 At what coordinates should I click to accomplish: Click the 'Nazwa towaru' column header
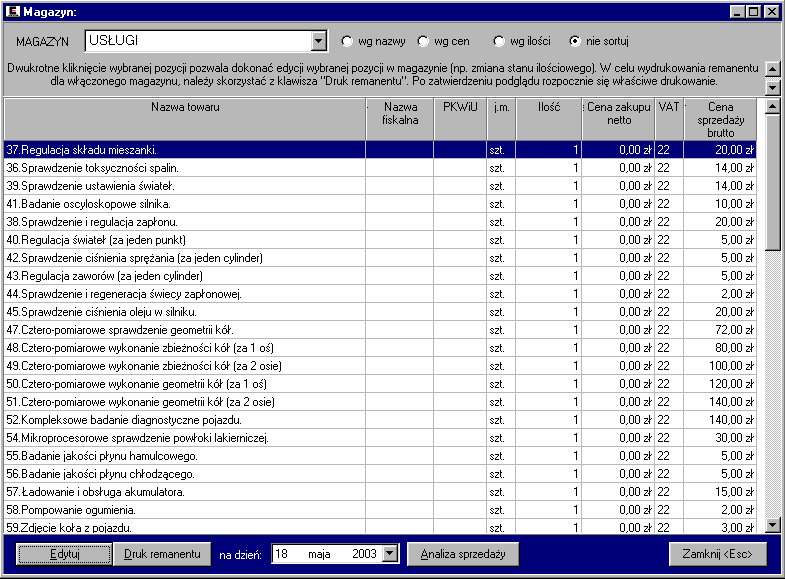point(185,107)
